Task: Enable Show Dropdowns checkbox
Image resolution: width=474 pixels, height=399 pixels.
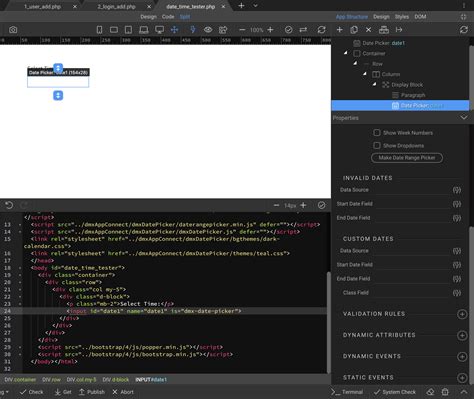Action: [x=377, y=146]
